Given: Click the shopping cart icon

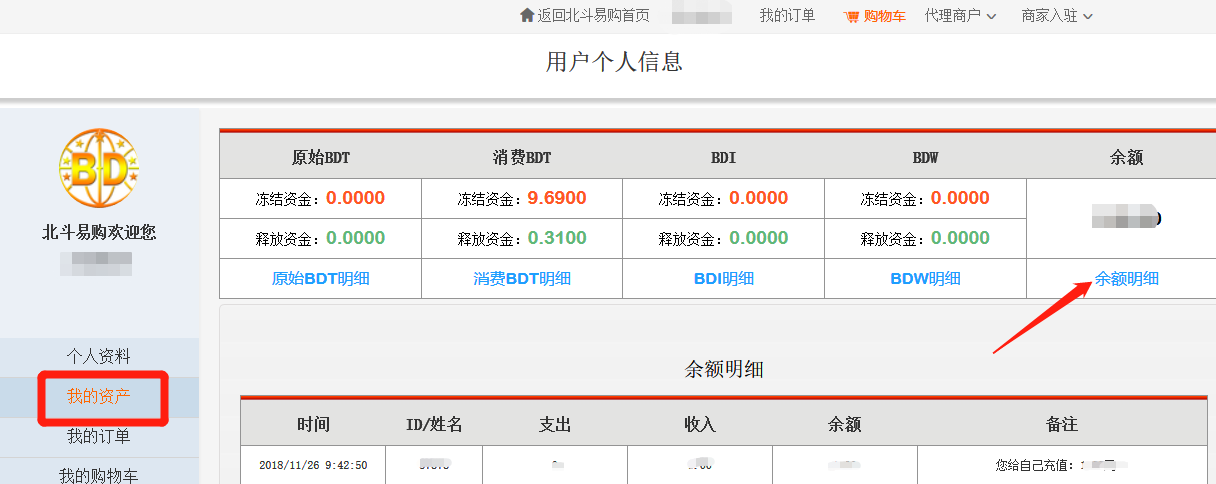Looking at the screenshot, I should pos(851,16).
